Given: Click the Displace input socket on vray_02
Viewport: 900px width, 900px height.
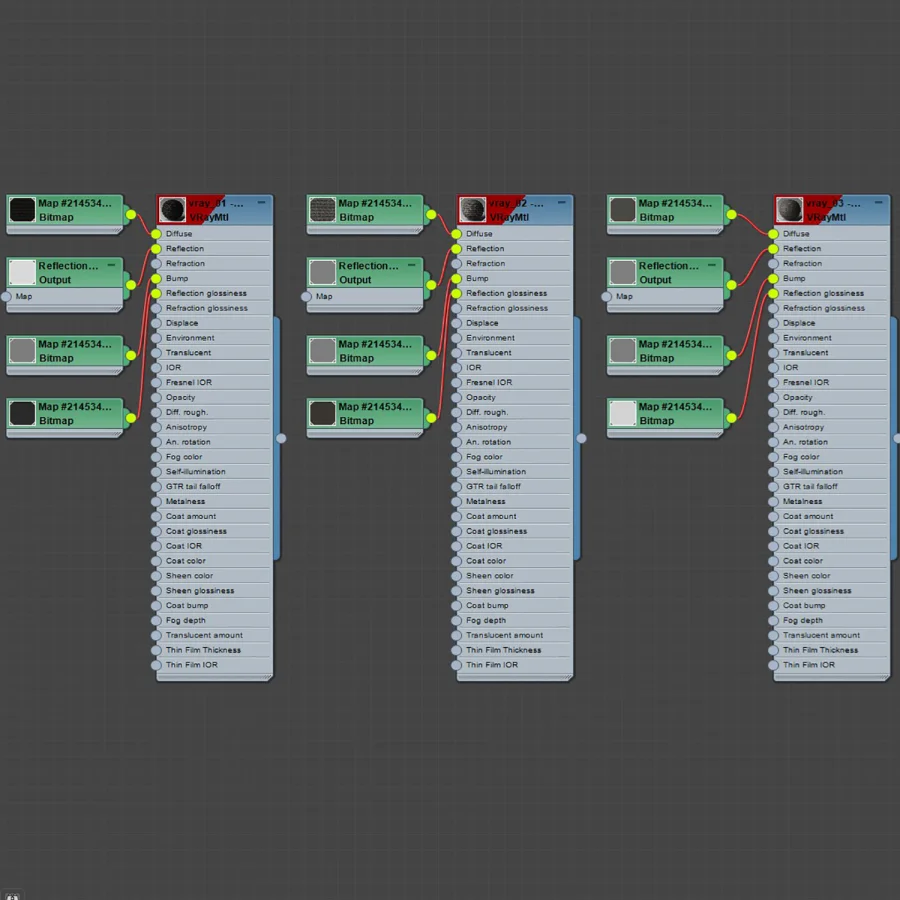Looking at the screenshot, I should [x=456, y=323].
